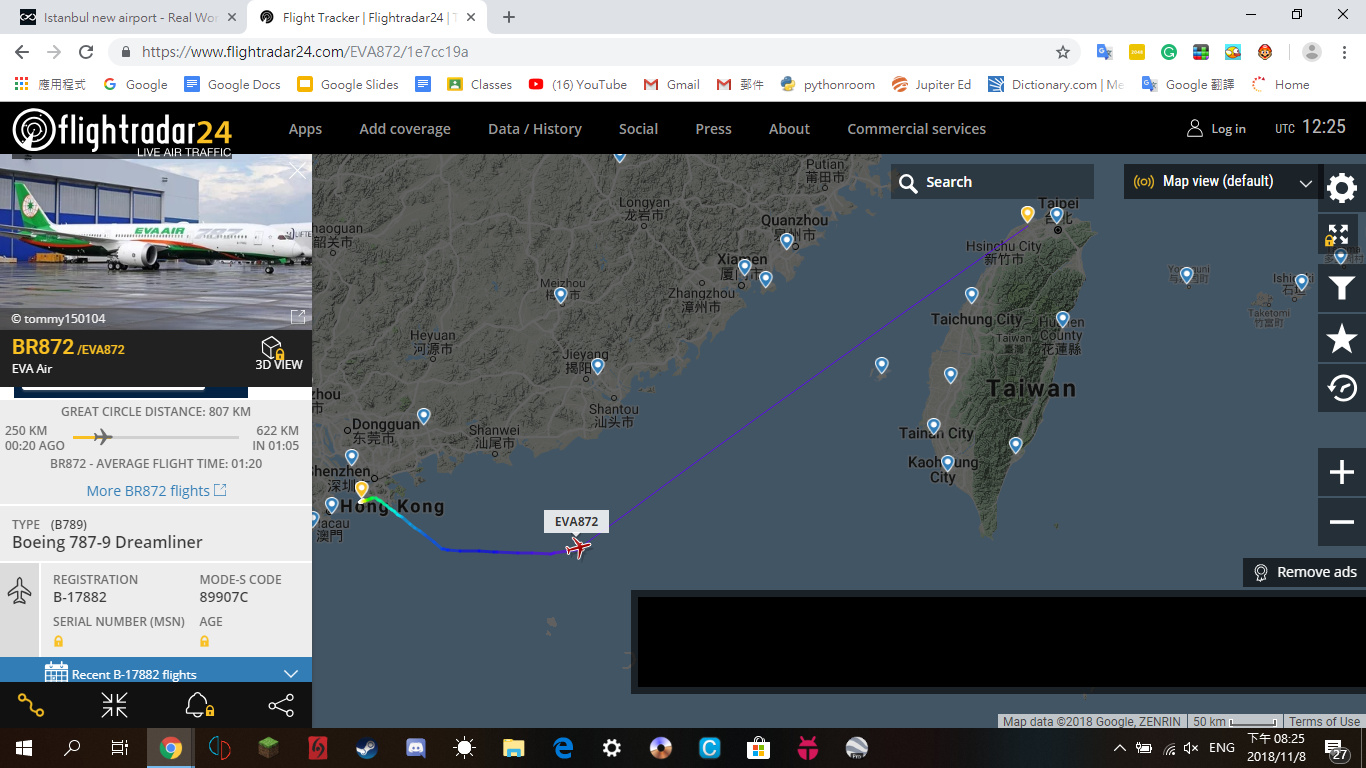Viewport: 1366px width, 768px height.
Task: Open the Google Docs bookmark
Action: click(232, 85)
